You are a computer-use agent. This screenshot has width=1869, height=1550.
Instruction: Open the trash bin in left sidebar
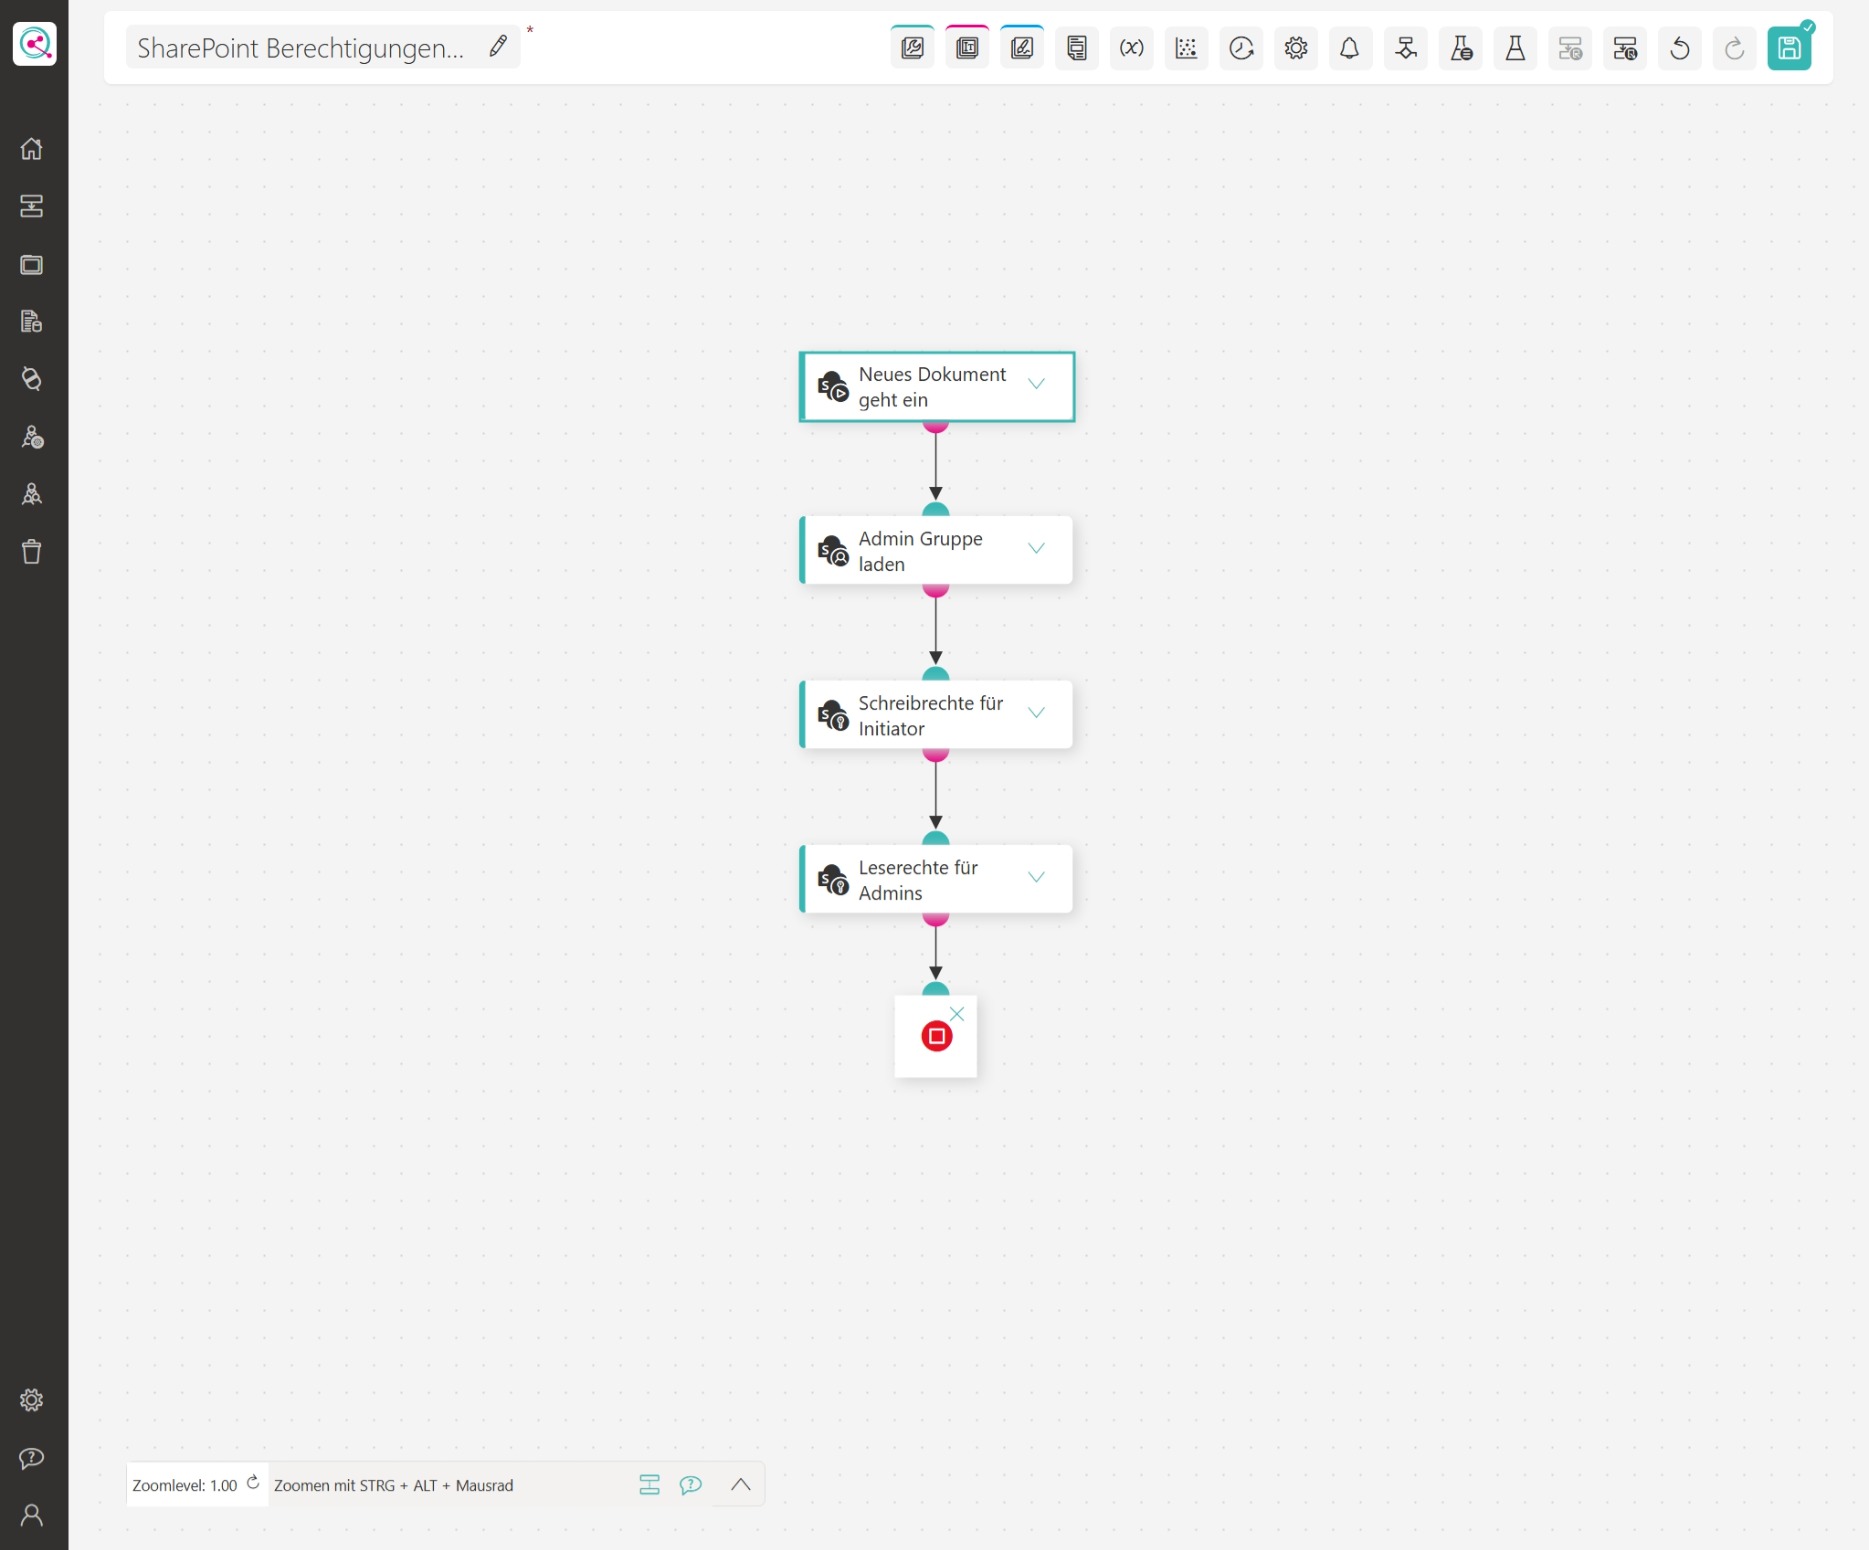32,552
